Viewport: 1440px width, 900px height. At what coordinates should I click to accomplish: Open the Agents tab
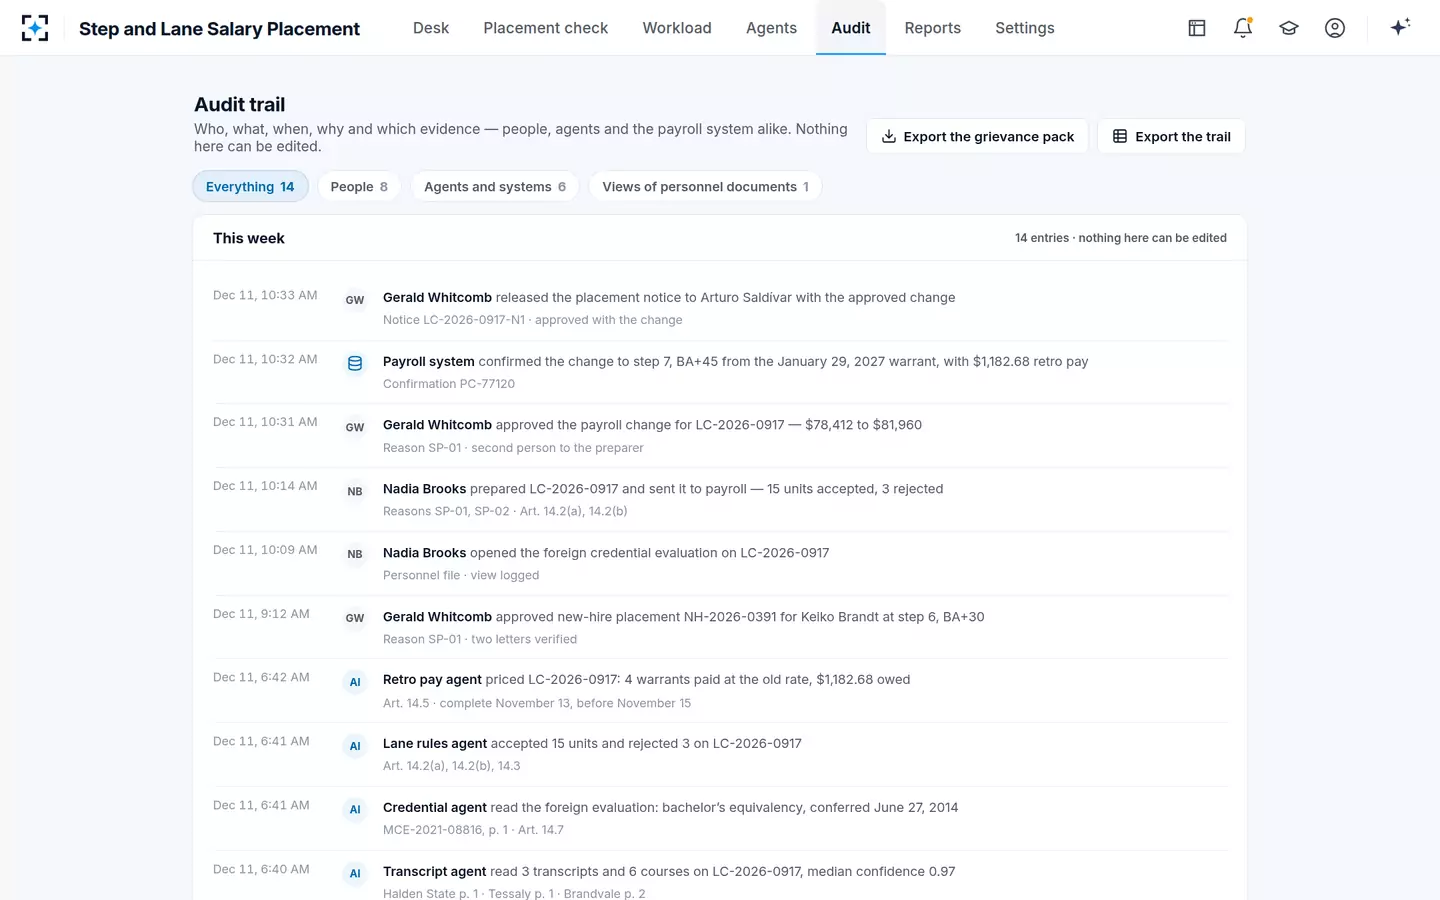[771, 28]
